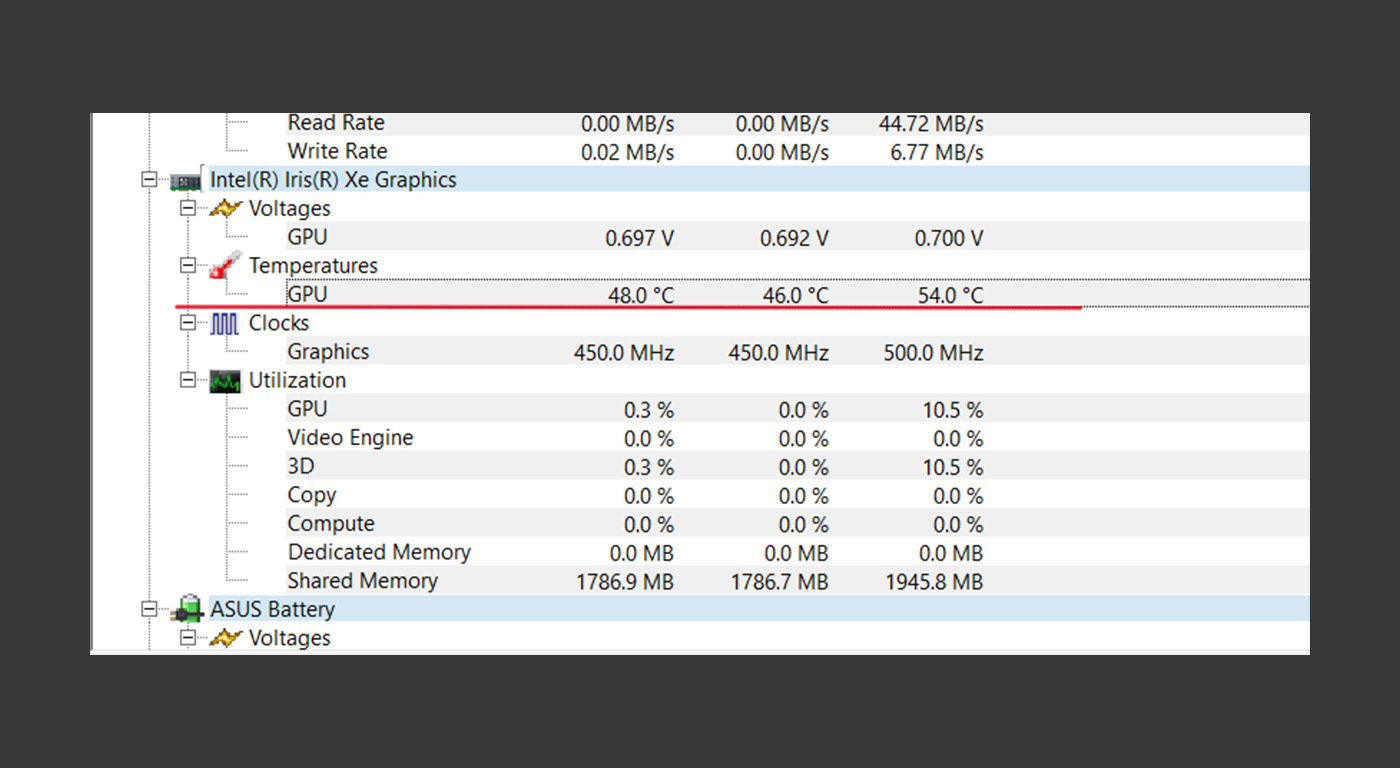Collapse the Temperatures section
The image size is (1400, 768).
pyautogui.click(x=187, y=266)
